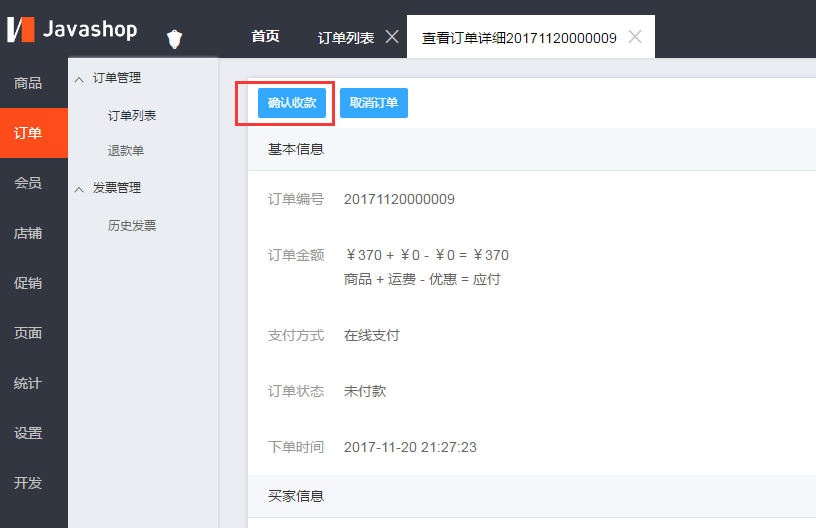The width and height of the screenshot is (816, 528).
Task: Click the 订单管理 group label
Action: [117, 78]
